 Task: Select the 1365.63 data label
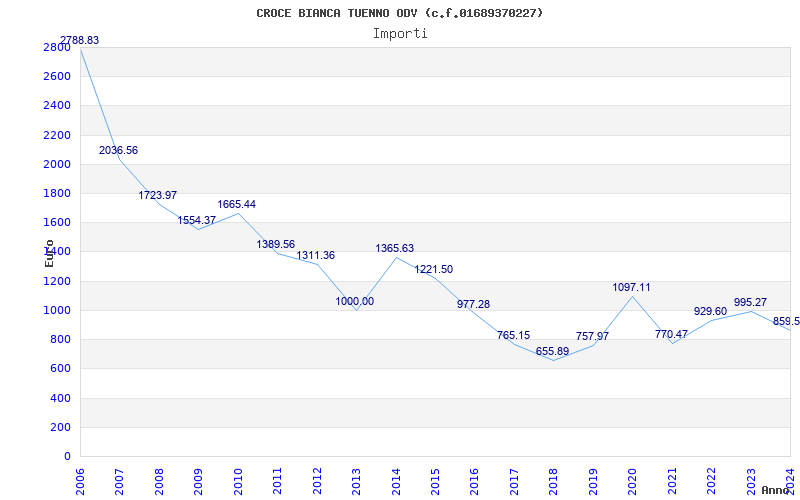(x=395, y=248)
